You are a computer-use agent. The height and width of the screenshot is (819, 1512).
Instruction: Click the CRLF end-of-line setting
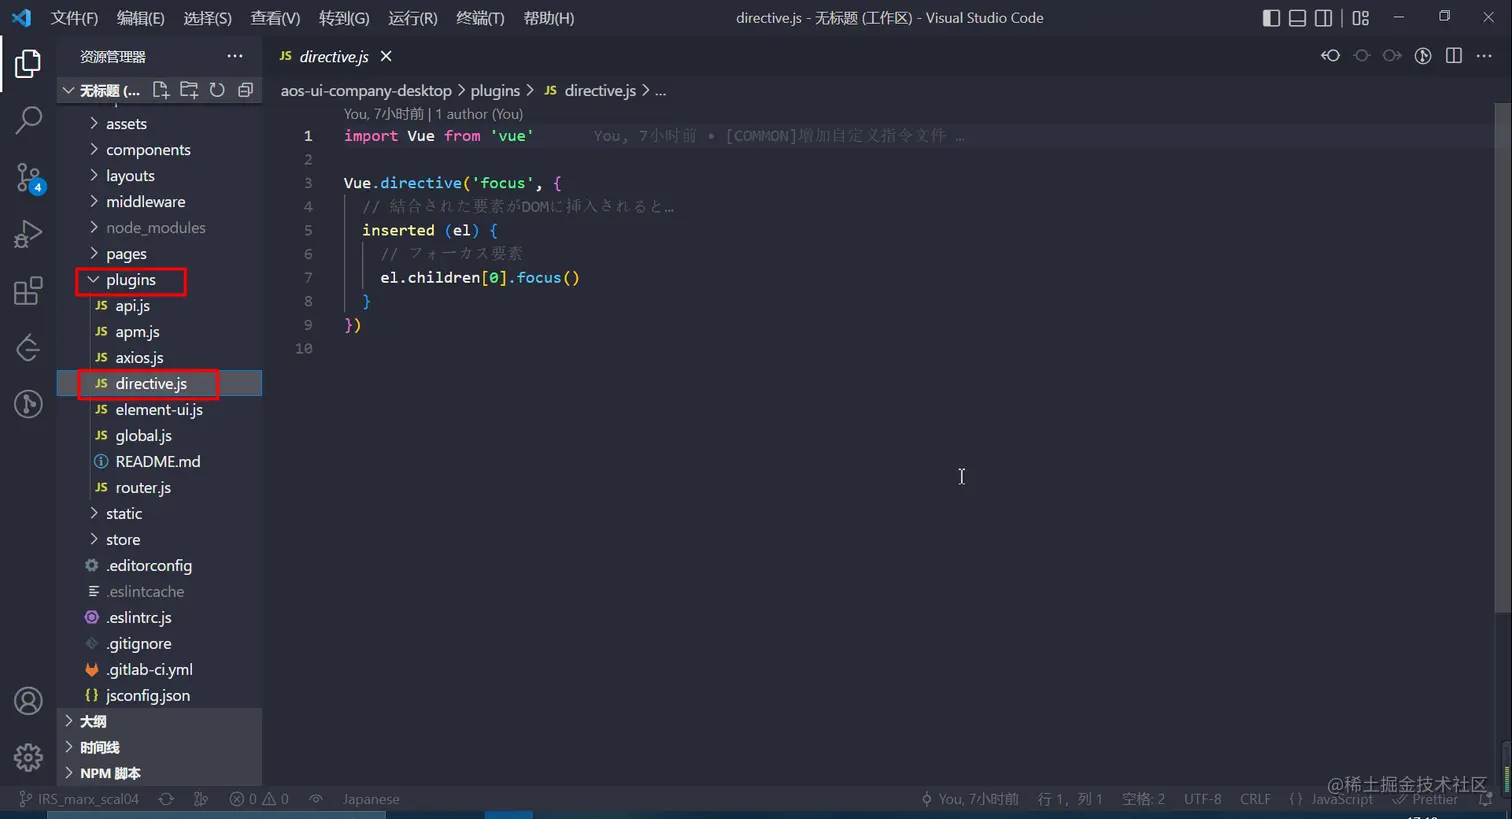point(1255,799)
